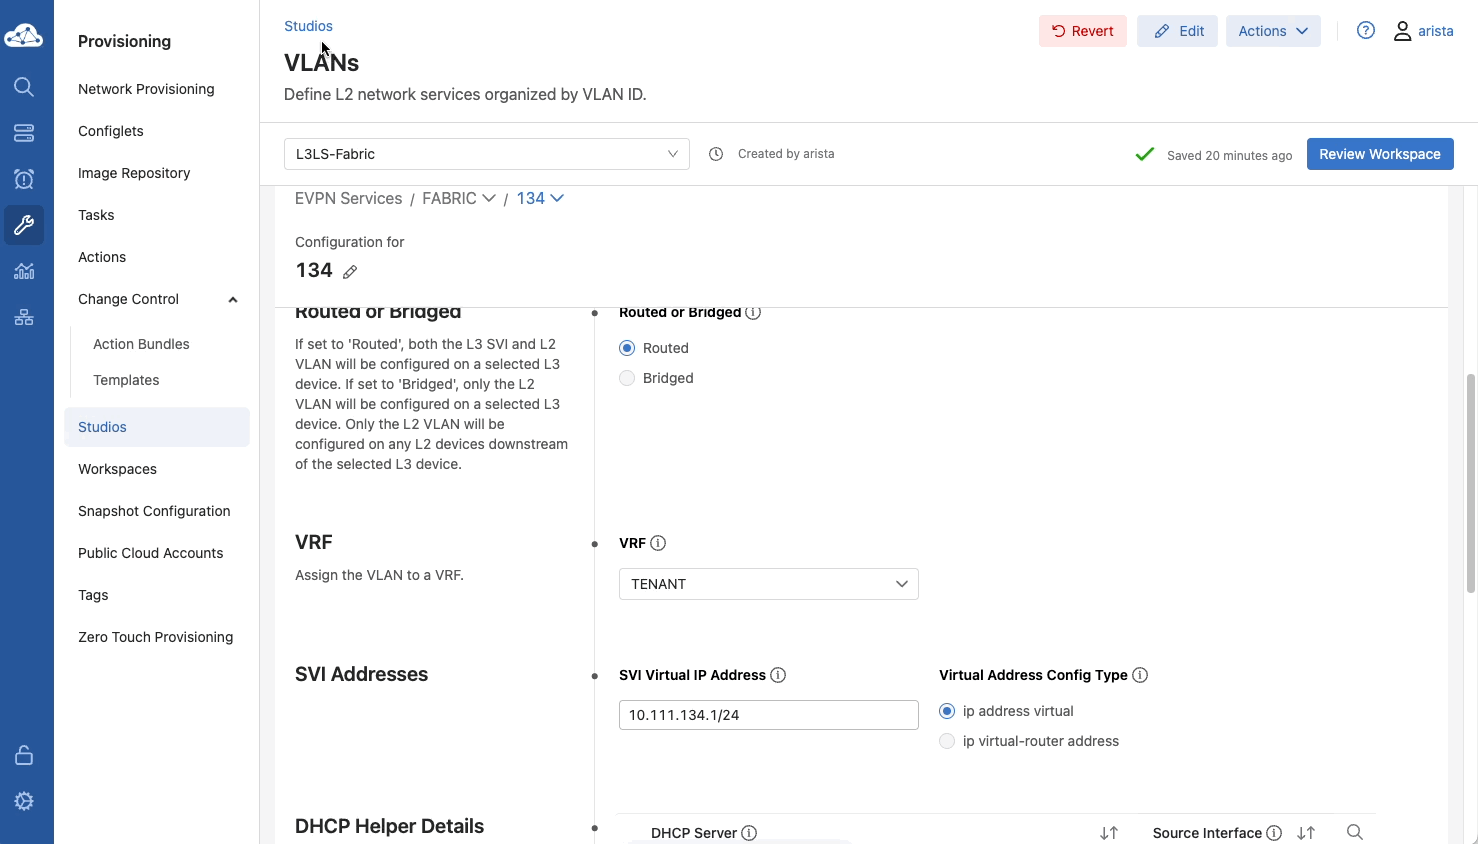Image resolution: width=1478 pixels, height=844 pixels.
Task: Click the Studios breadcrumb link
Action: coord(308,26)
